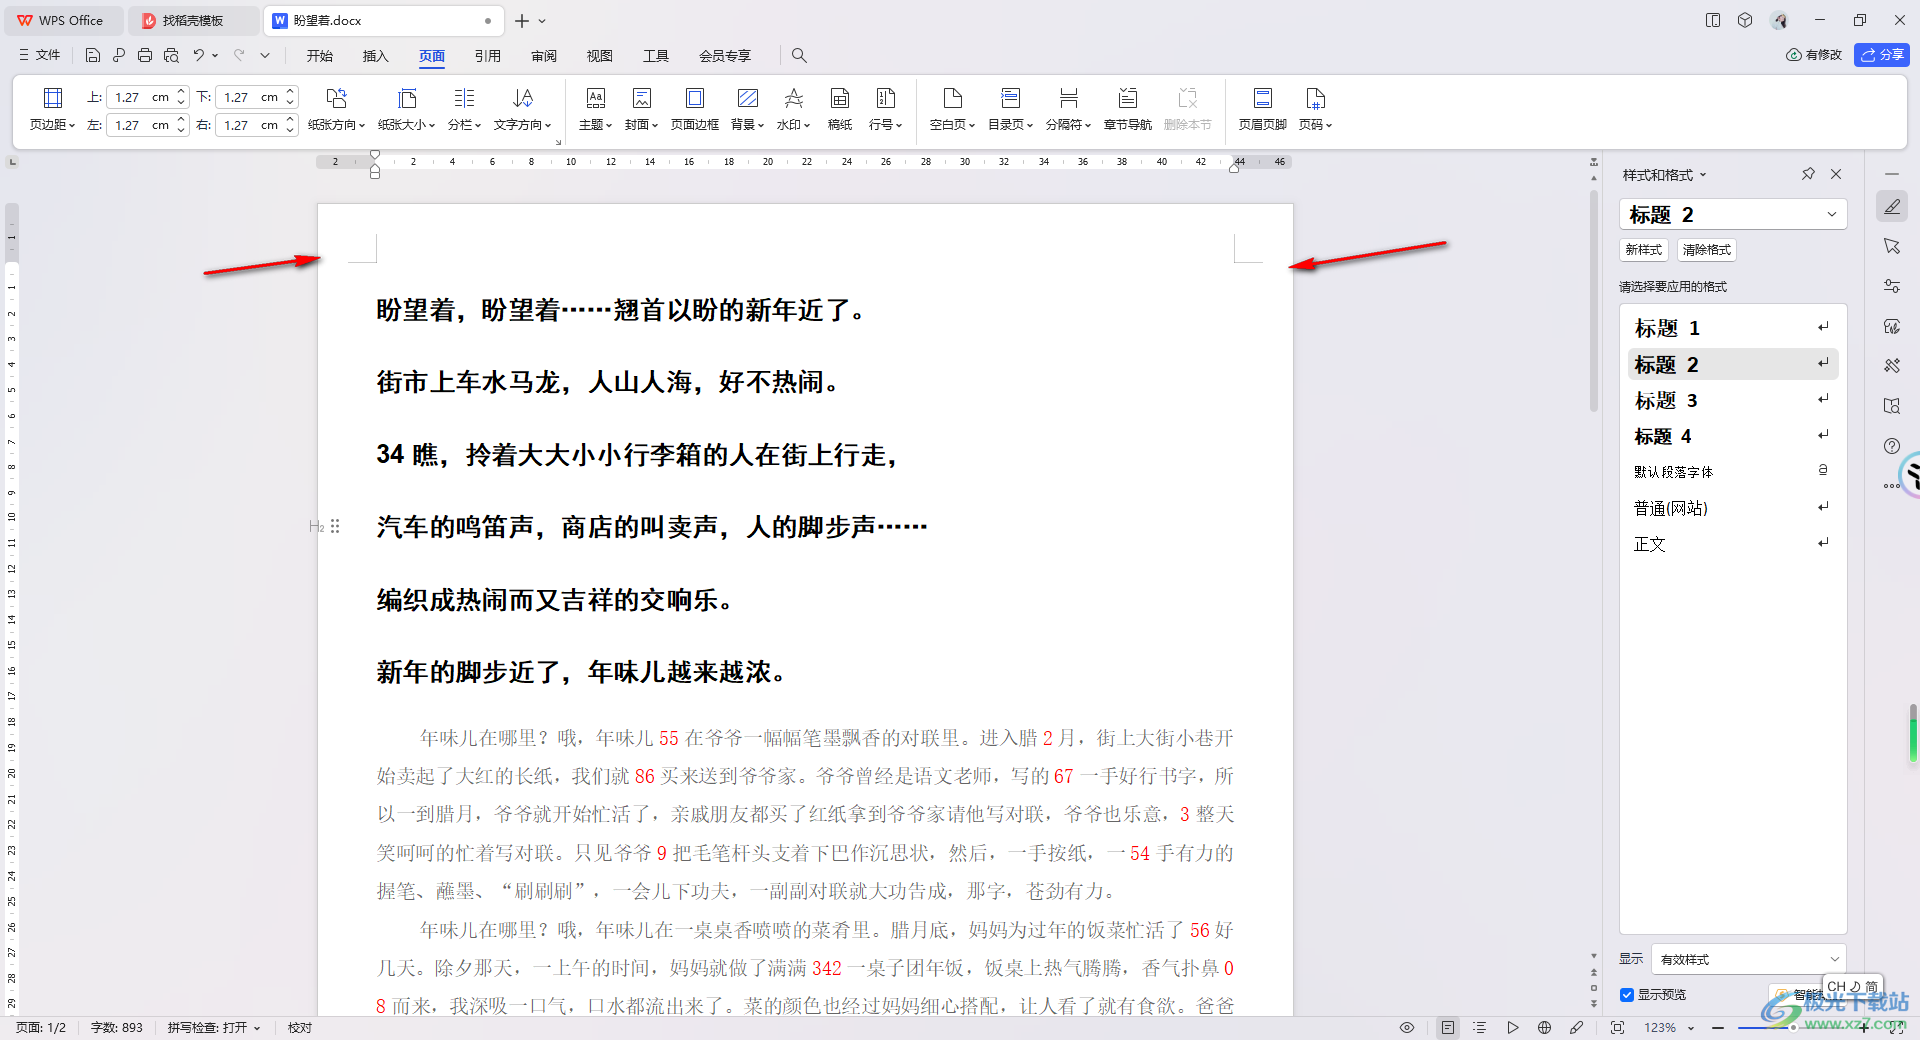
Task: Switch to the 找稻壳模板 tab
Action: click(193, 20)
